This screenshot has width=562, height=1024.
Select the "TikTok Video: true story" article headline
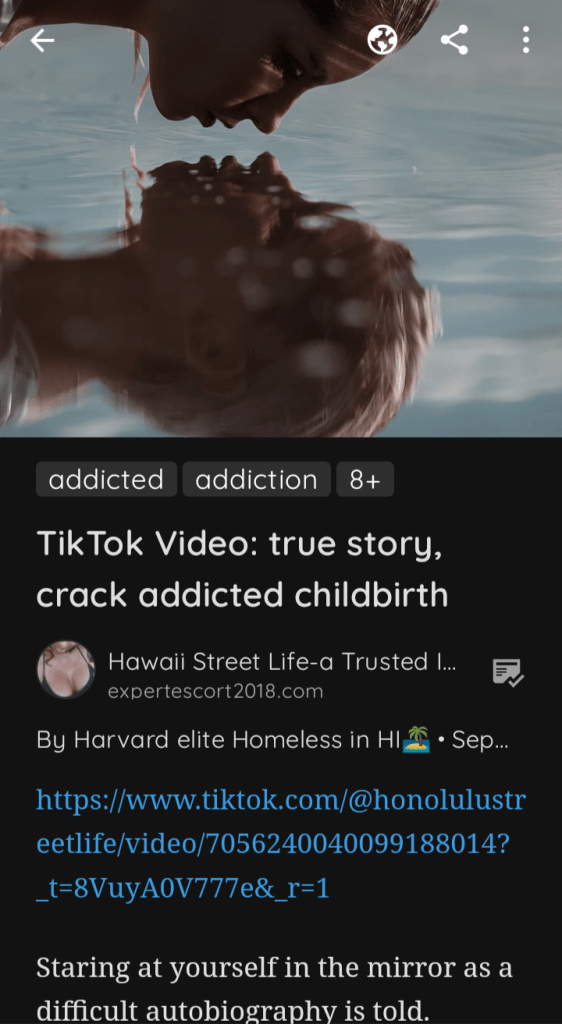(242, 568)
